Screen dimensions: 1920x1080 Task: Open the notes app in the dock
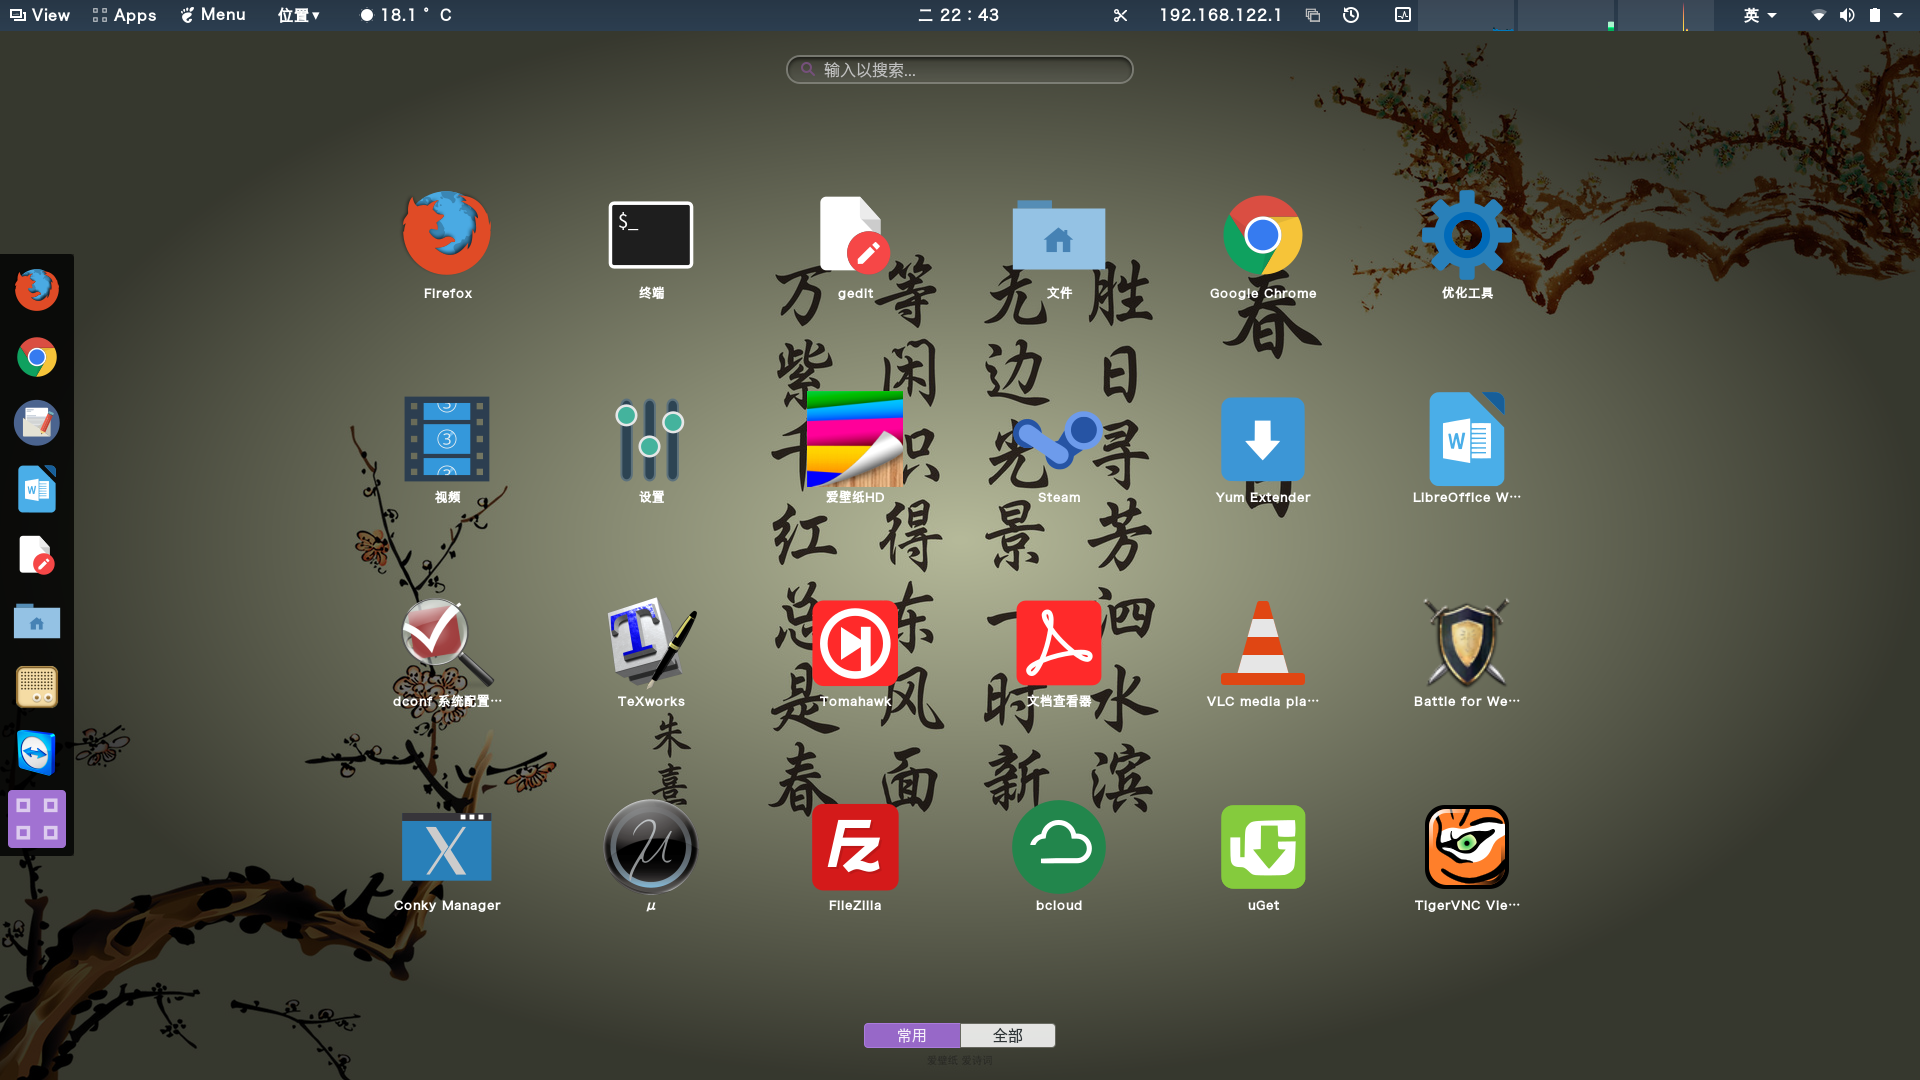coord(37,423)
